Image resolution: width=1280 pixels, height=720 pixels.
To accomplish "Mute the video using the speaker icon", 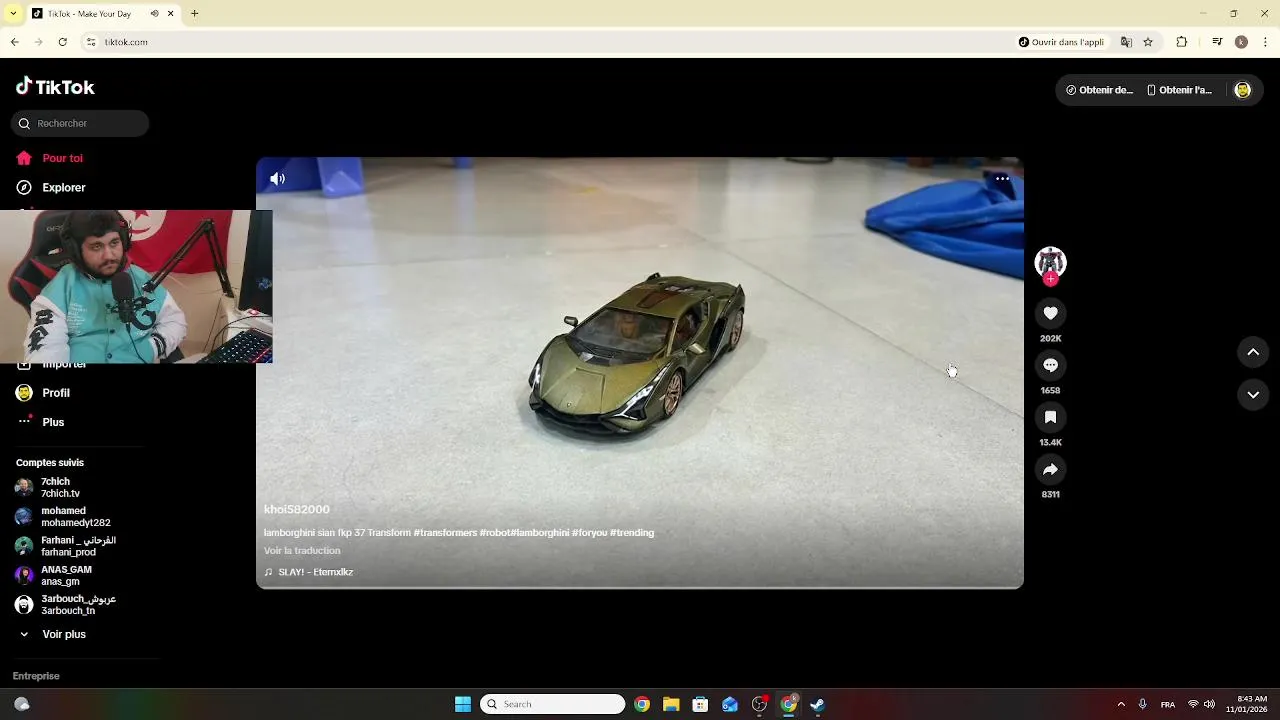I will coord(278,179).
